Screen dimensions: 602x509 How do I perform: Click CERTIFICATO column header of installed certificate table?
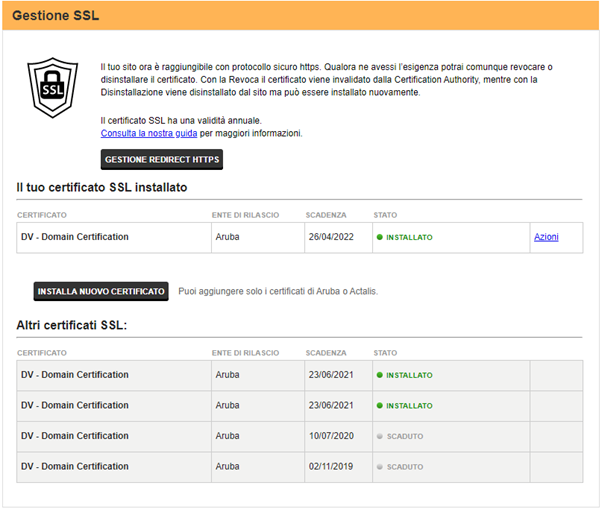[x=42, y=215]
